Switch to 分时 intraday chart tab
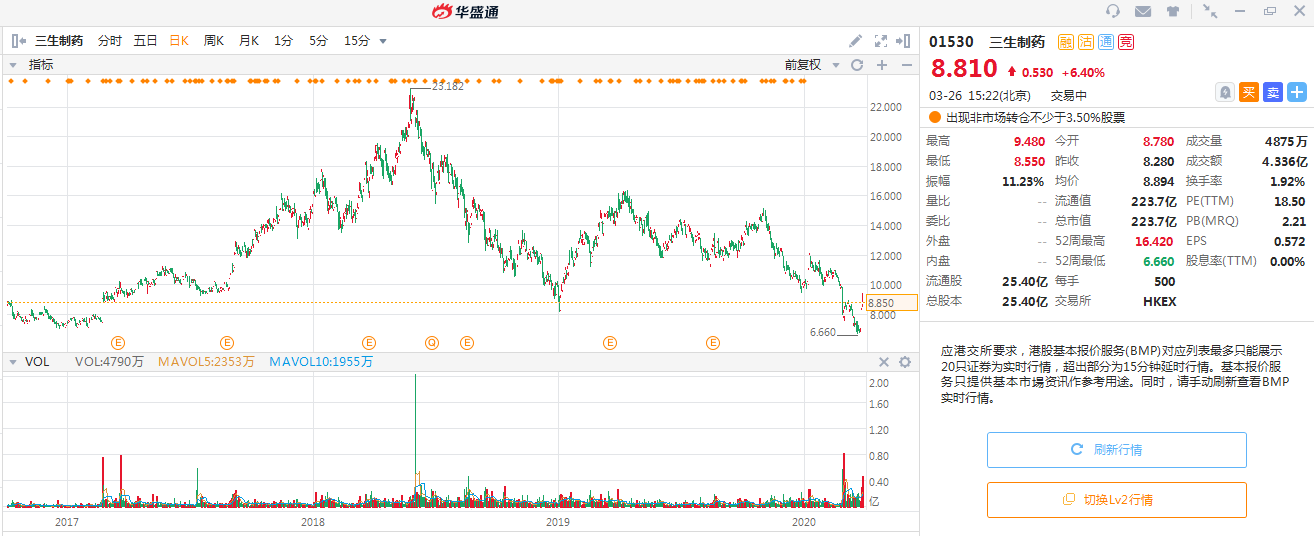Viewport: 1314px width, 536px height. pos(109,41)
